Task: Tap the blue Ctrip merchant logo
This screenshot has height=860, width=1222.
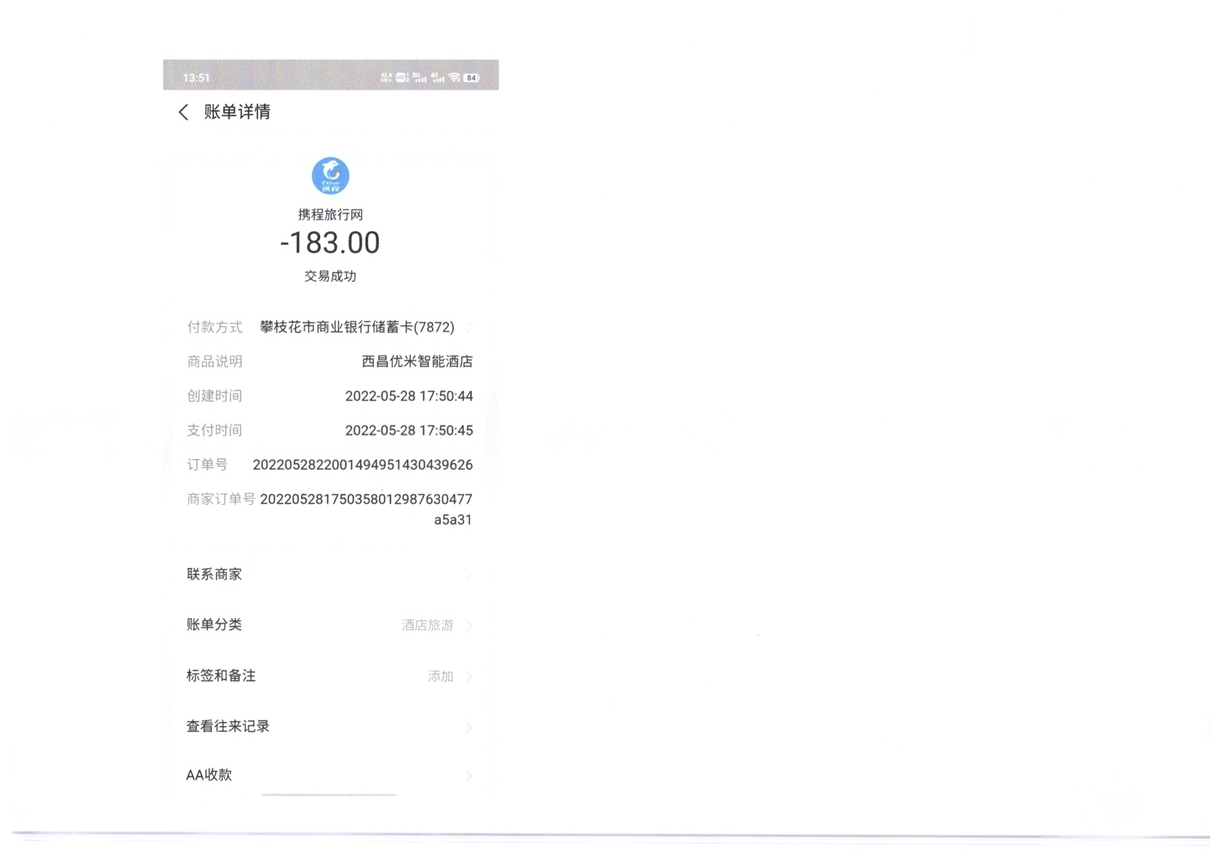Action: tap(330, 176)
